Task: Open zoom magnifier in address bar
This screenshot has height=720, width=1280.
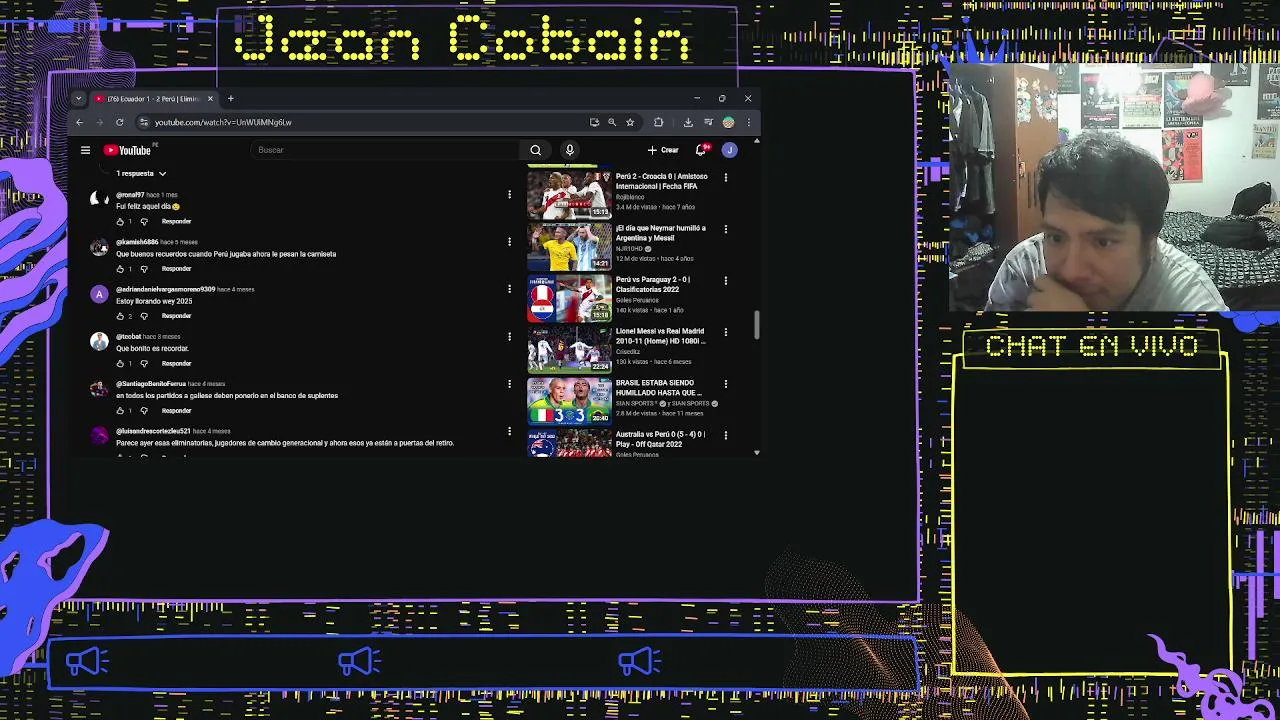Action: [x=612, y=122]
